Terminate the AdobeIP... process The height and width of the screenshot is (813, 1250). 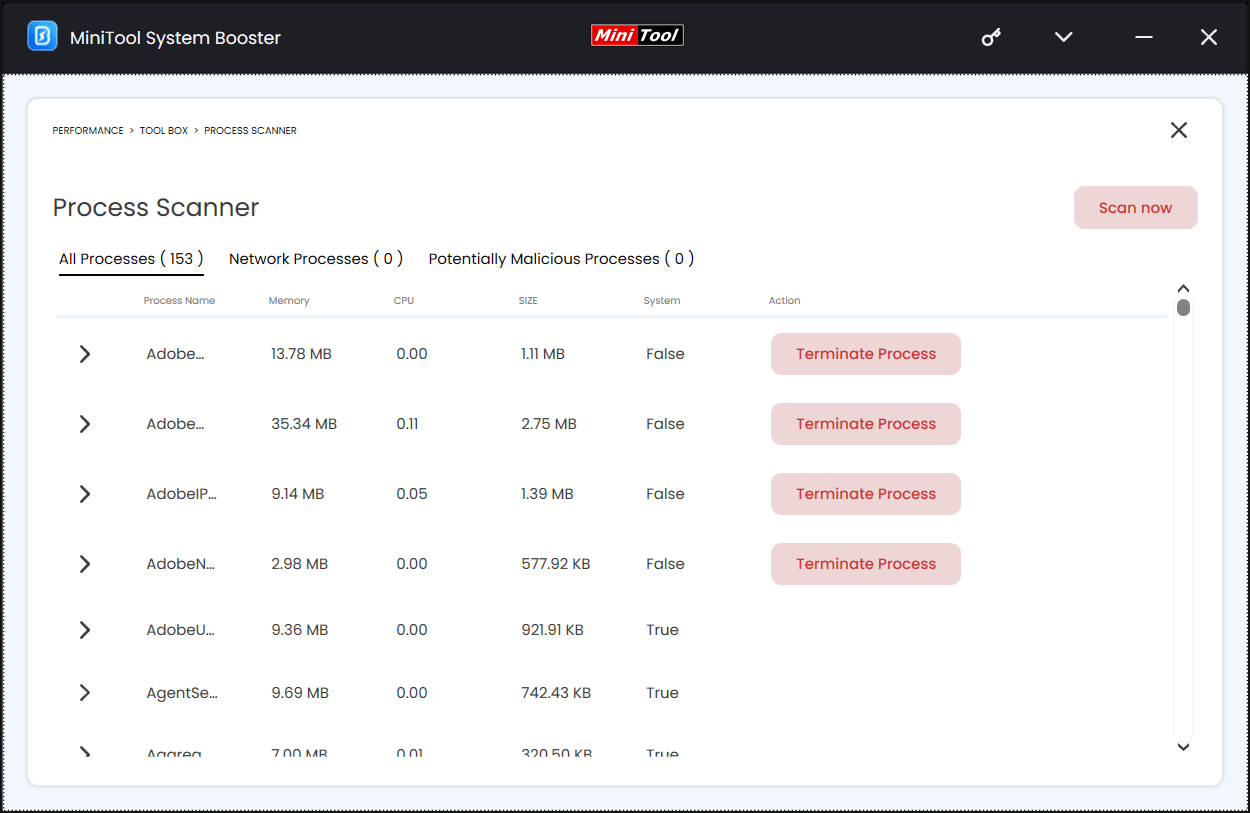click(866, 494)
